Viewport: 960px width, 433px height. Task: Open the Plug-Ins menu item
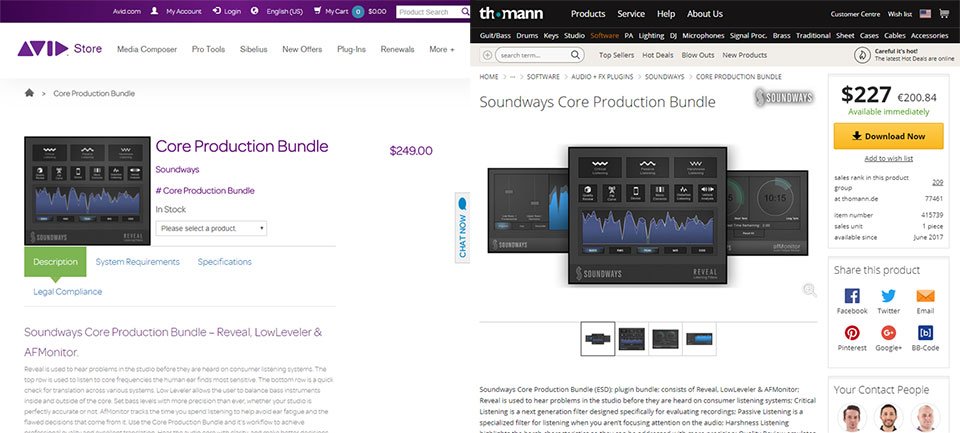(x=351, y=49)
